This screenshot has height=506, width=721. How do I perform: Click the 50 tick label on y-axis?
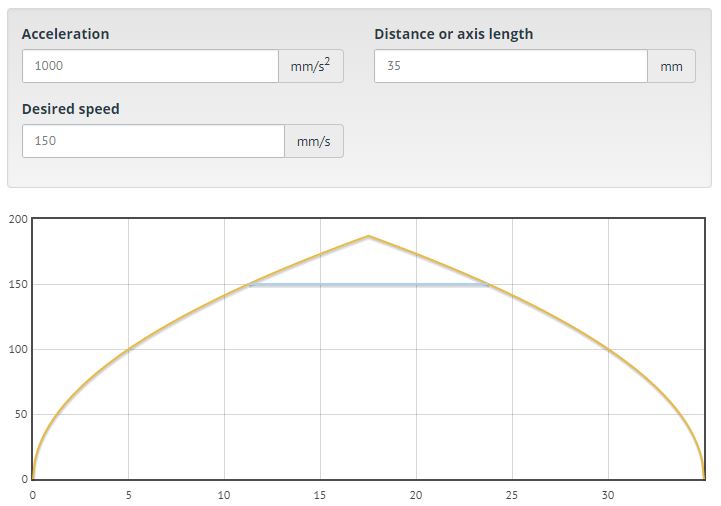[x=20, y=415]
